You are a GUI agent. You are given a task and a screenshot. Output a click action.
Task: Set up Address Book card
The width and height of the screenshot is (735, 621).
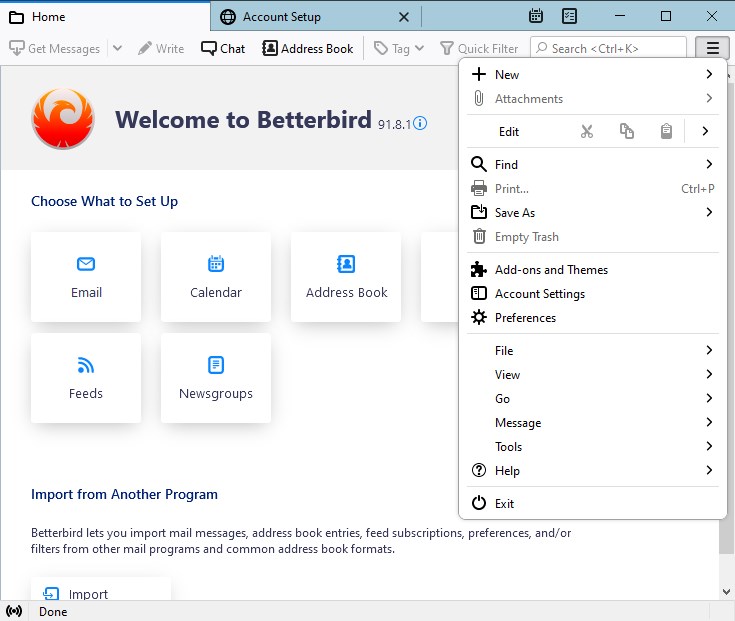[346, 277]
